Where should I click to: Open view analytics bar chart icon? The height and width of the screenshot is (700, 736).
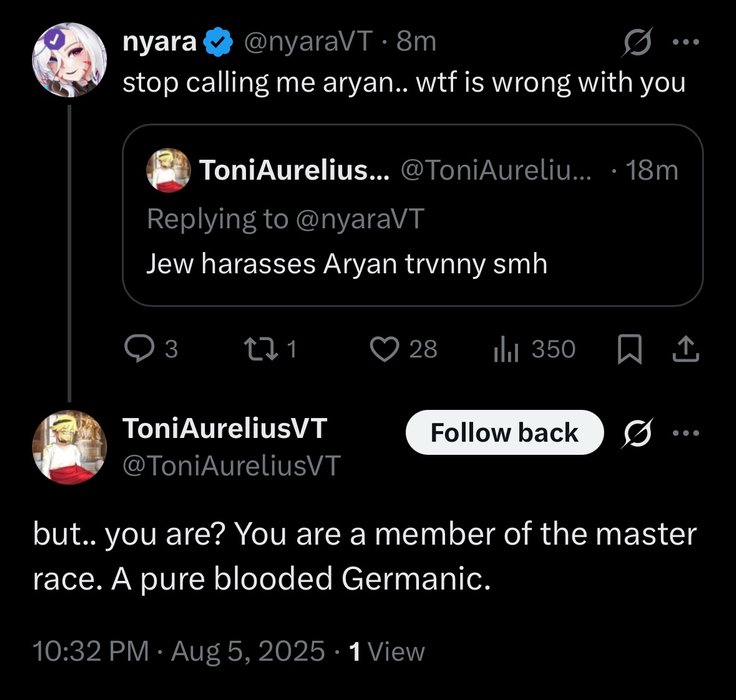(x=506, y=348)
